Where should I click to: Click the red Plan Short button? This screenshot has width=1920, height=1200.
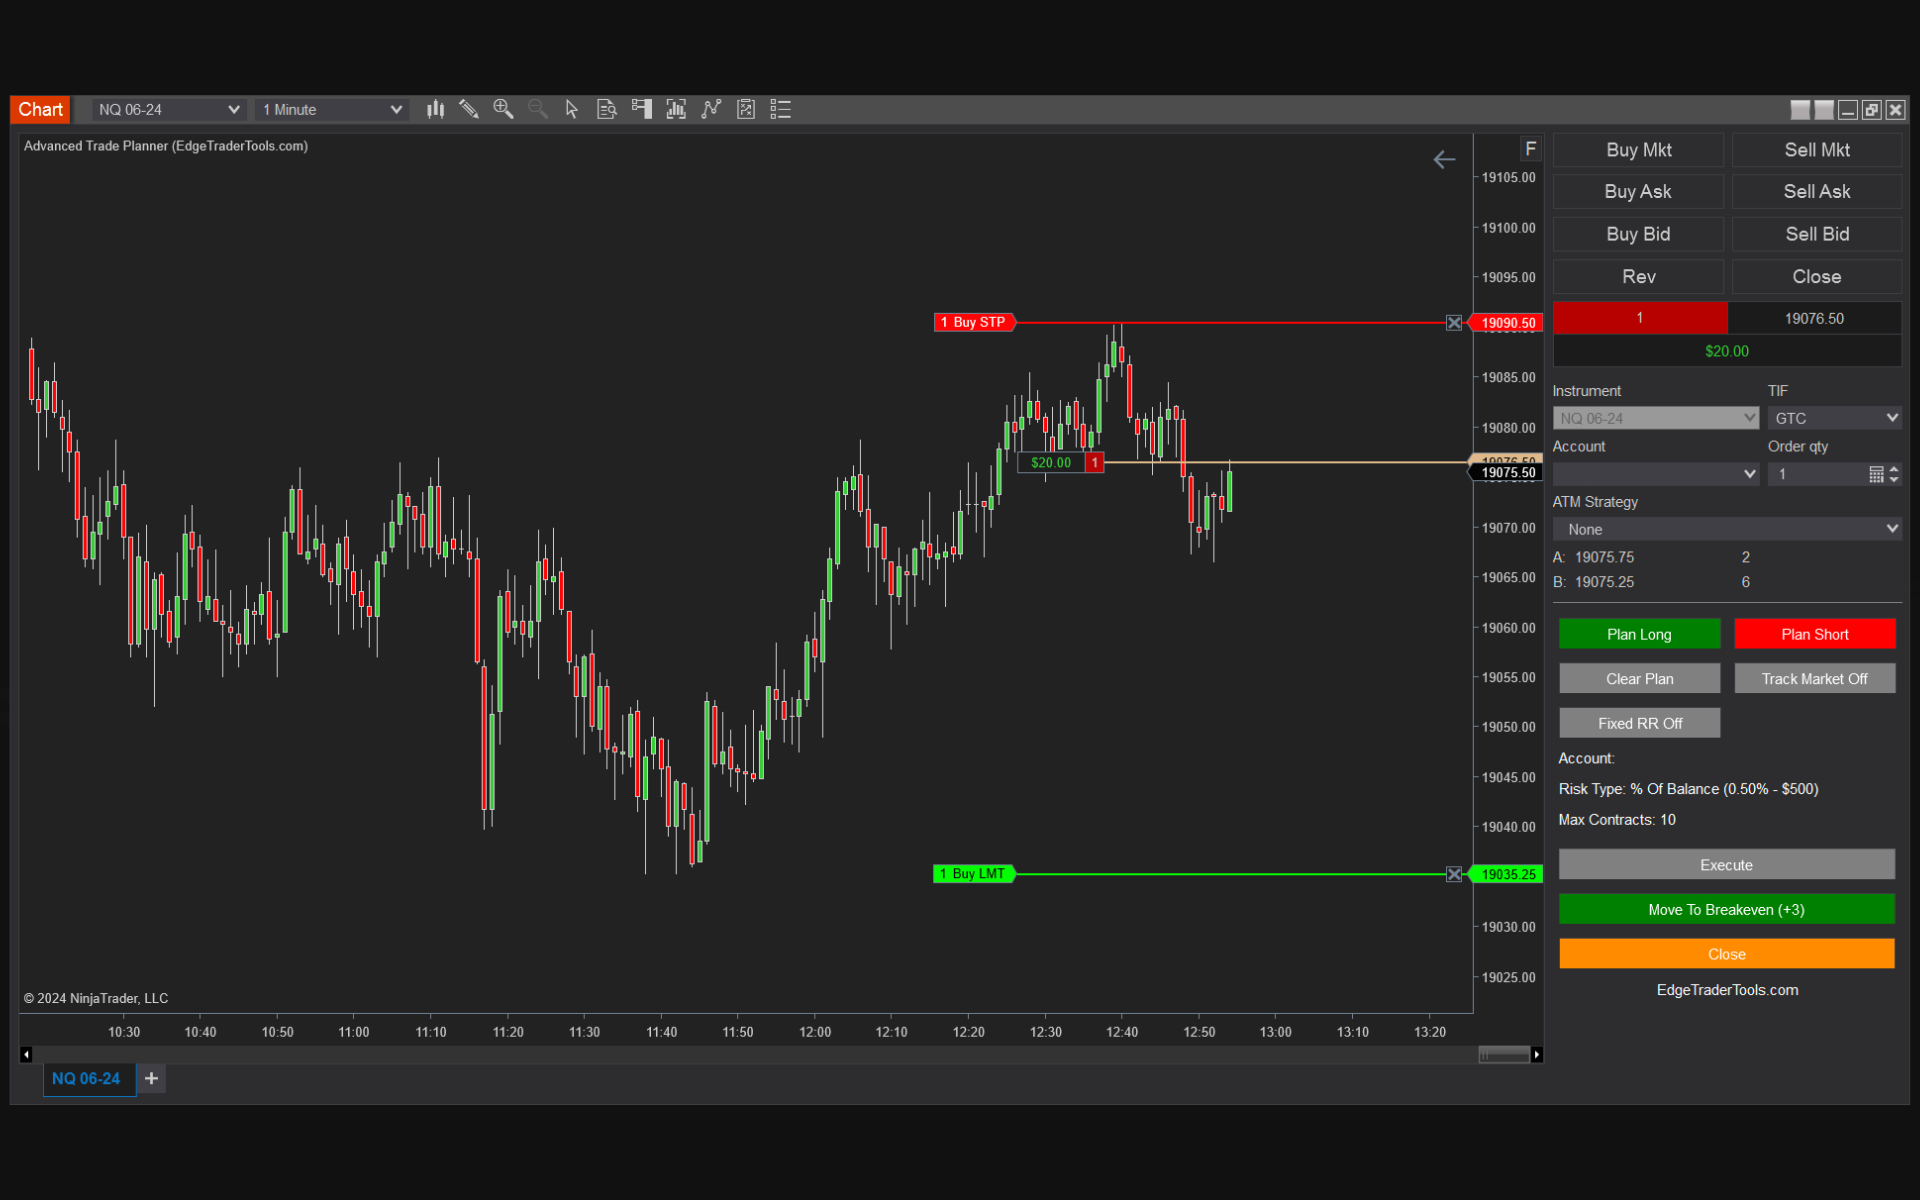point(1814,634)
